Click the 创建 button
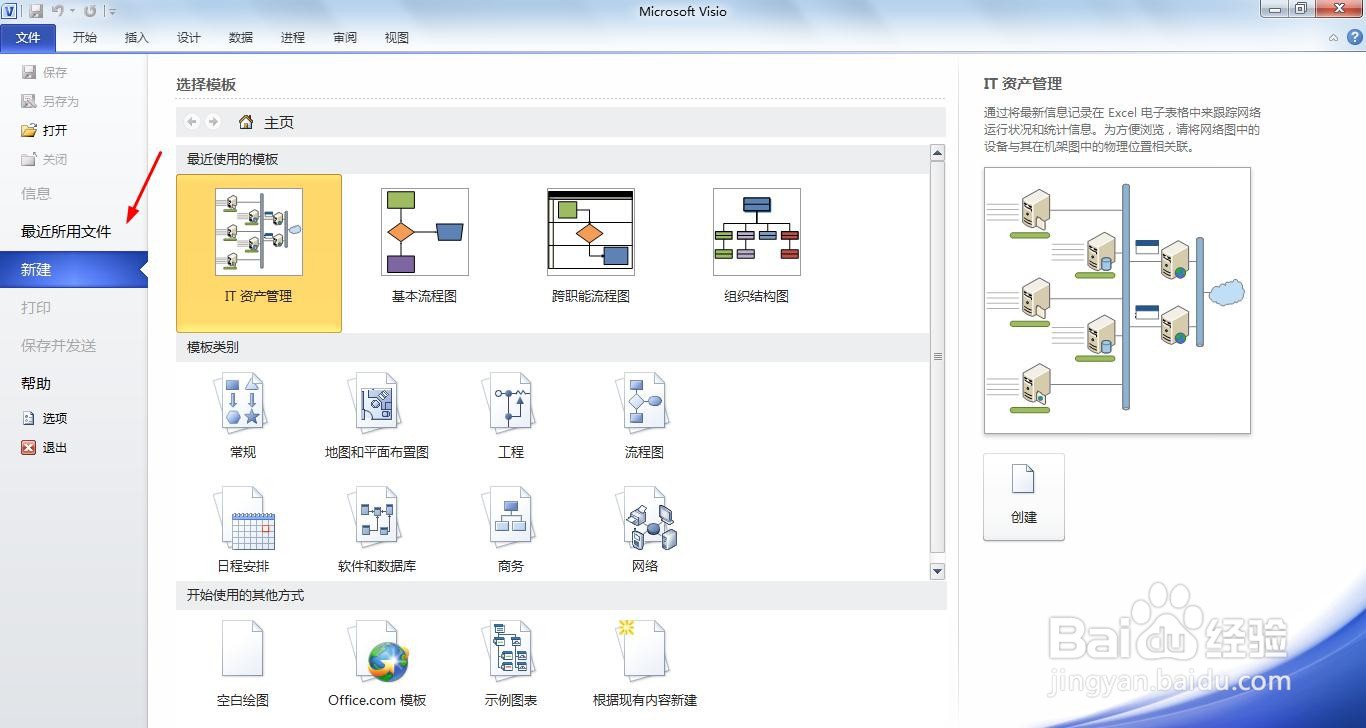 click(x=1024, y=497)
